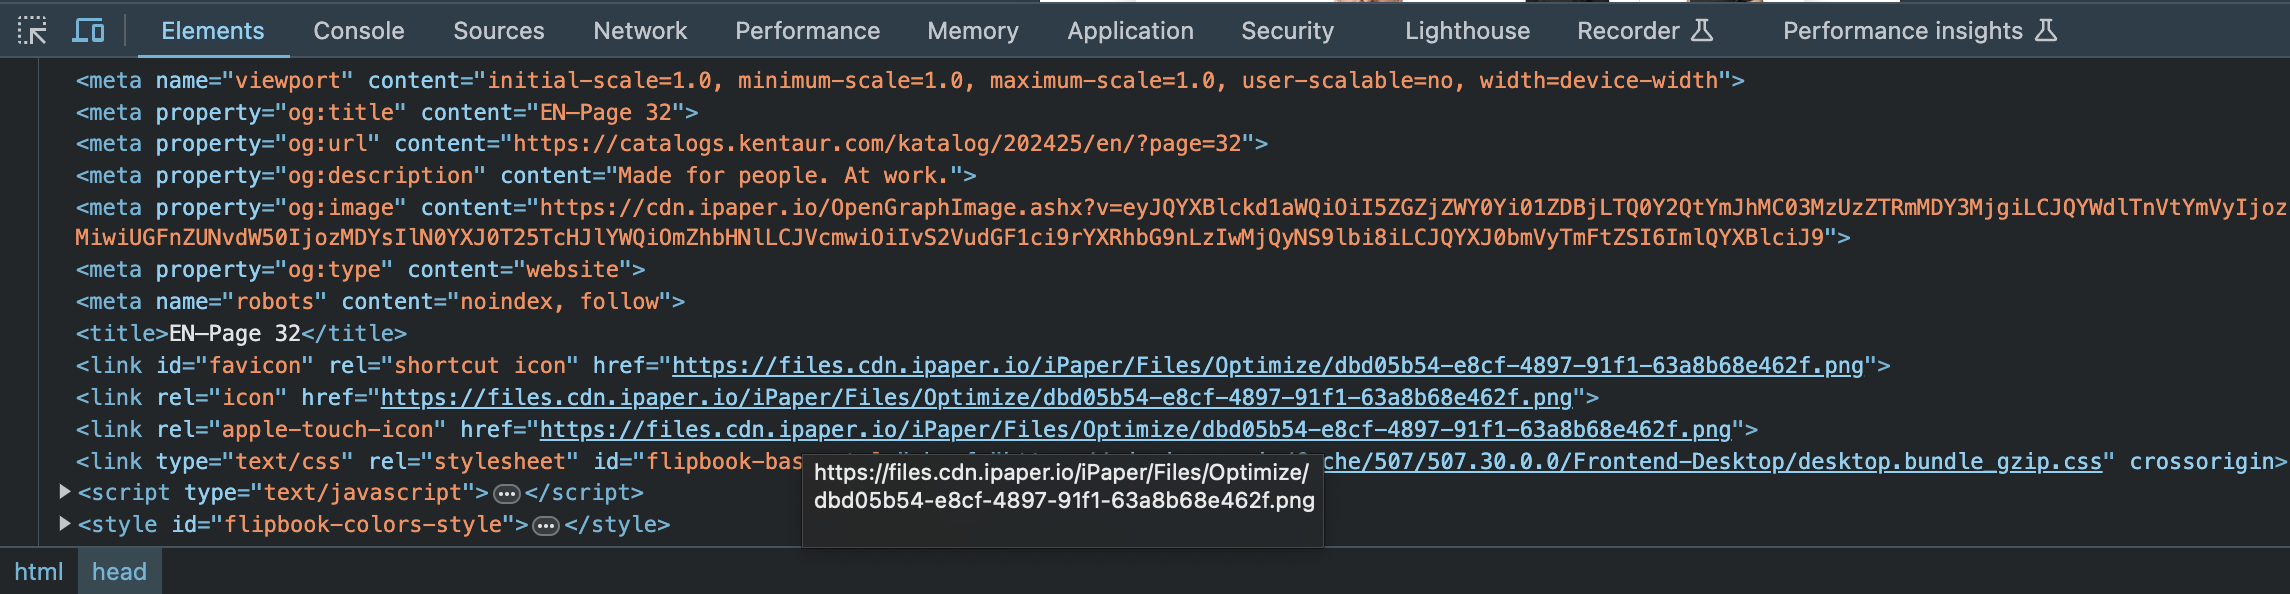Viewport: 2290px width, 594px height.
Task: Select the meta robots noindex line
Action: (x=380, y=302)
